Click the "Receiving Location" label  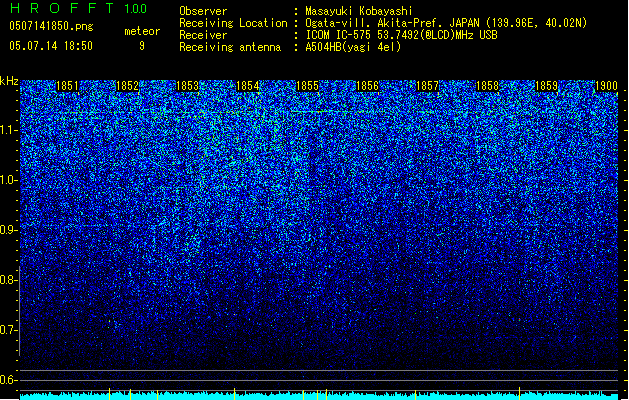[233, 23]
